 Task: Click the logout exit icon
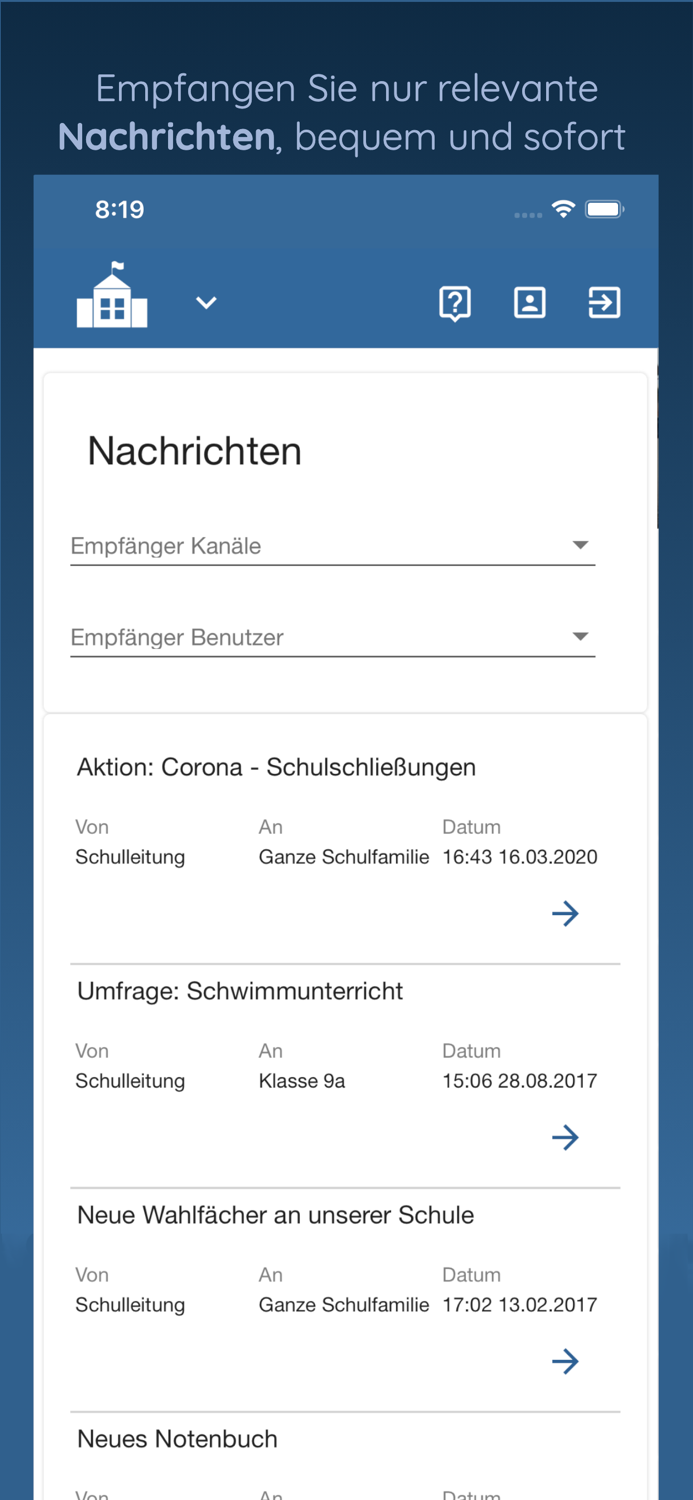click(604, 302)
